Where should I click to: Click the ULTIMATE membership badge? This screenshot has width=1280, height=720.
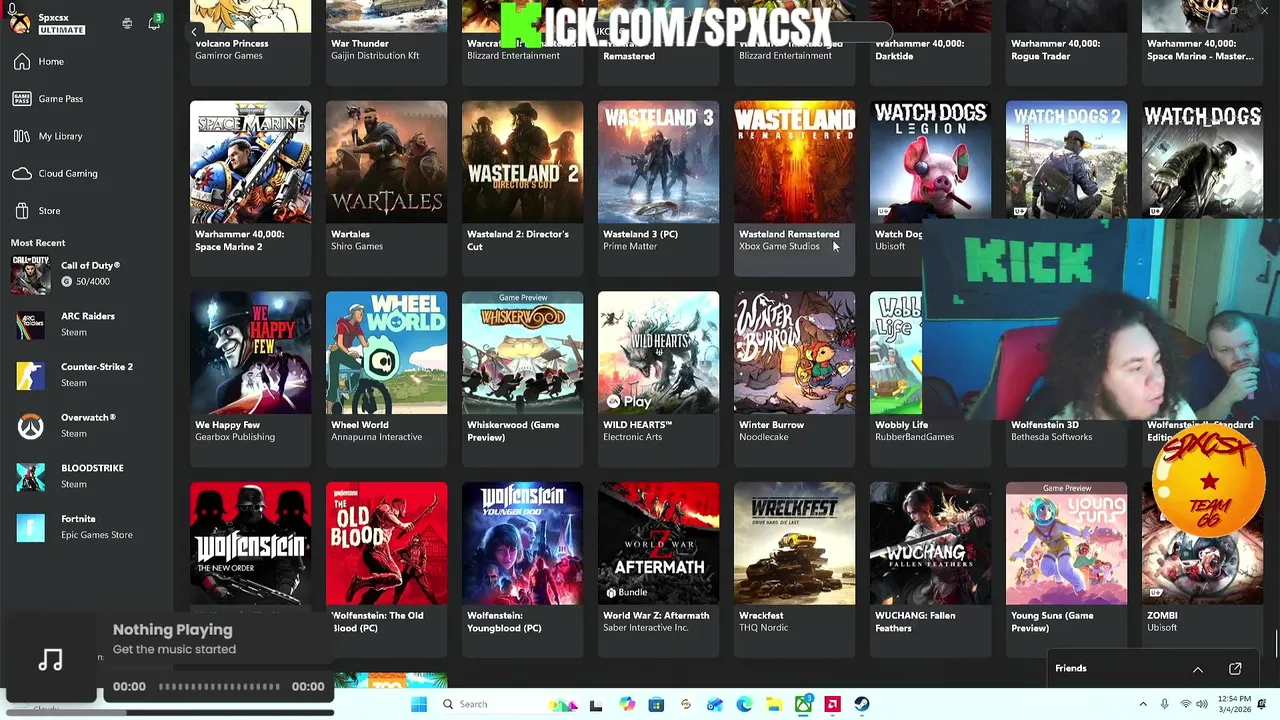tap(62, 30)
